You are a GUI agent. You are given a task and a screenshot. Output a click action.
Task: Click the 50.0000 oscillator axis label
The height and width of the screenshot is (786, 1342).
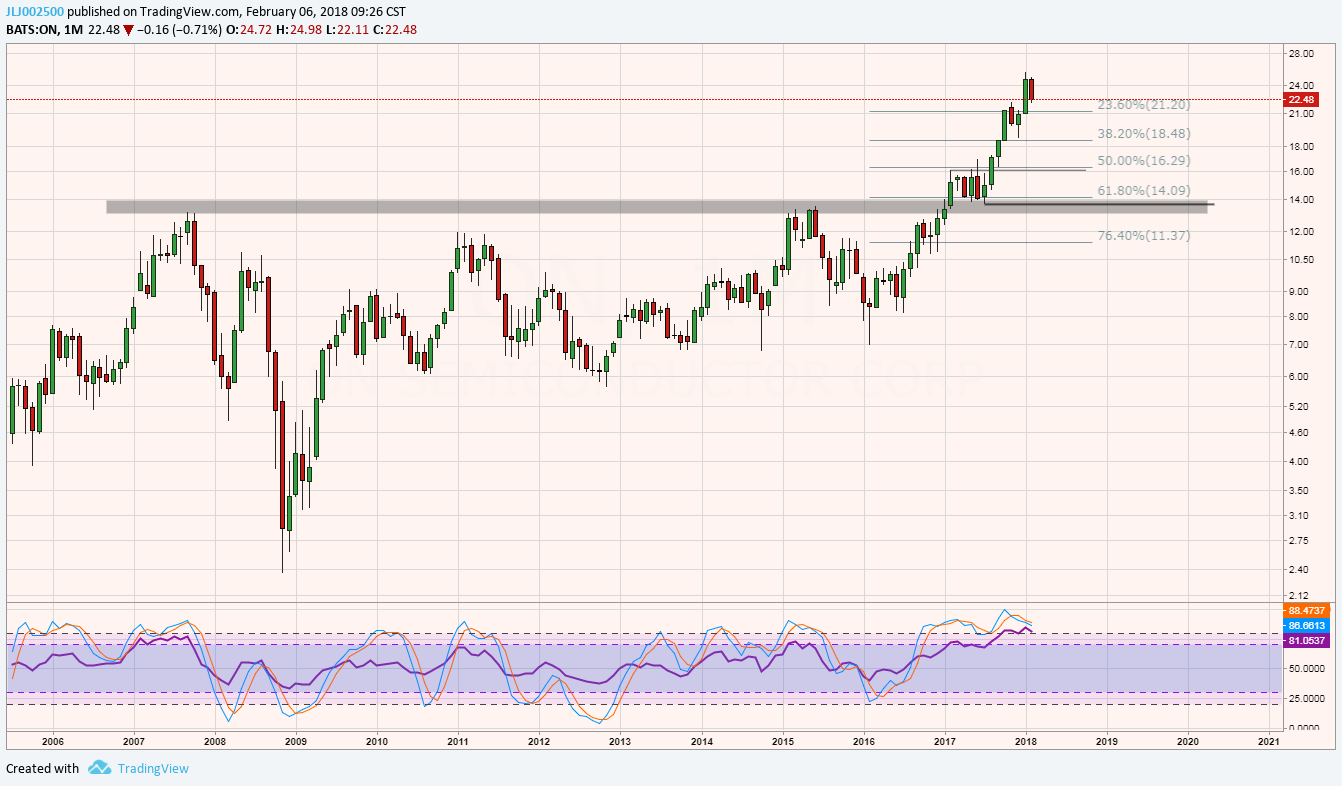tap(1305, 668)
